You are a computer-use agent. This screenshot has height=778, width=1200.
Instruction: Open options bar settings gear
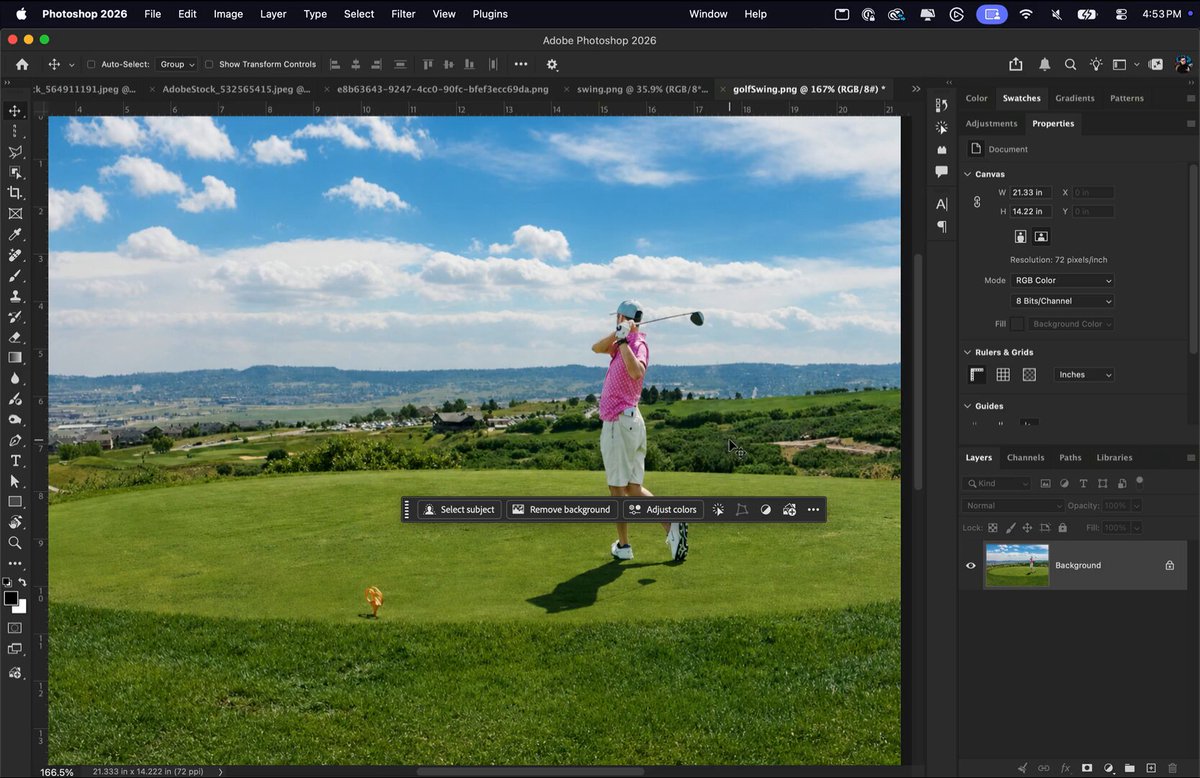pyautogui.click(x=552, y=64)
